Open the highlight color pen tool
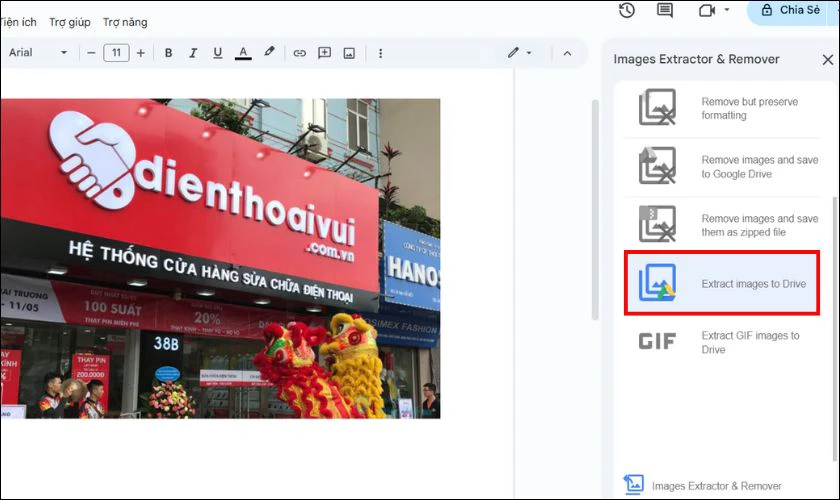 tap(269, 52)
